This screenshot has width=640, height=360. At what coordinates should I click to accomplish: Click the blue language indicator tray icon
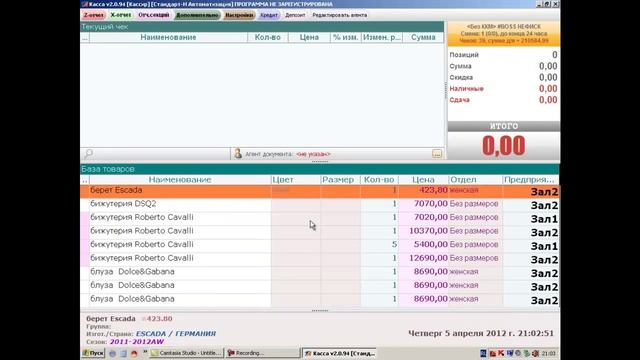483,353
